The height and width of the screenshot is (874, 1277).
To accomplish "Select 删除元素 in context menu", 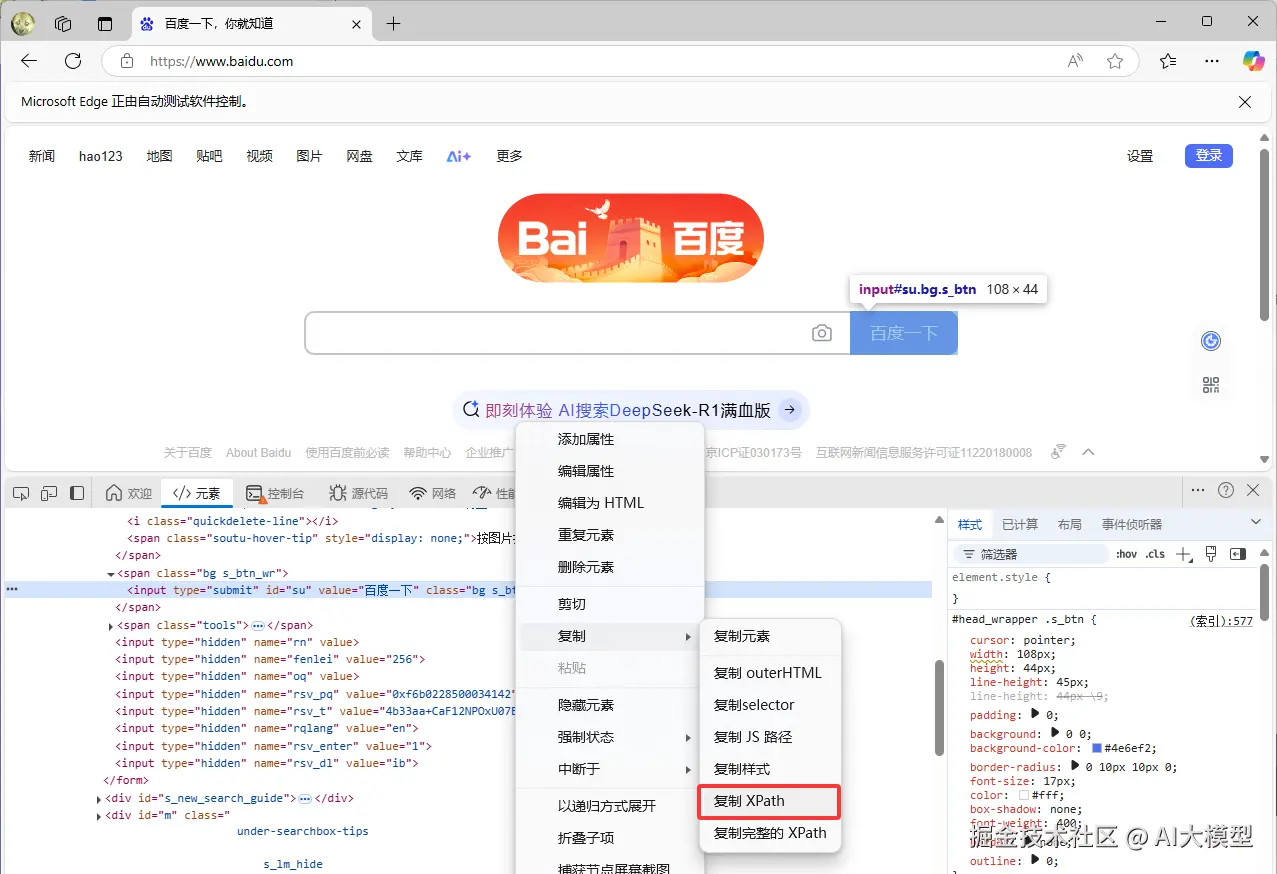I will tap(610, 567).
